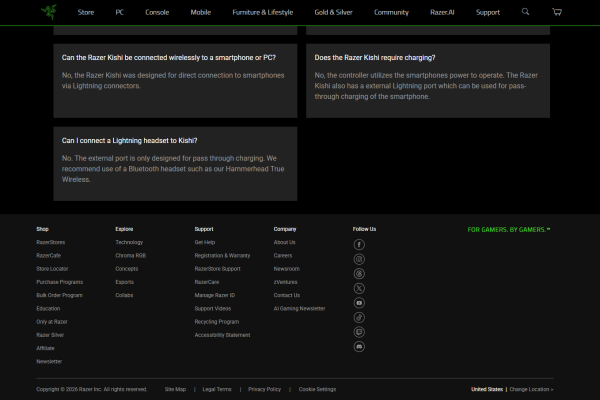Open Cookie Settings link
The width and height of the screenshot is (600, 400).
[x=317, y=389]
